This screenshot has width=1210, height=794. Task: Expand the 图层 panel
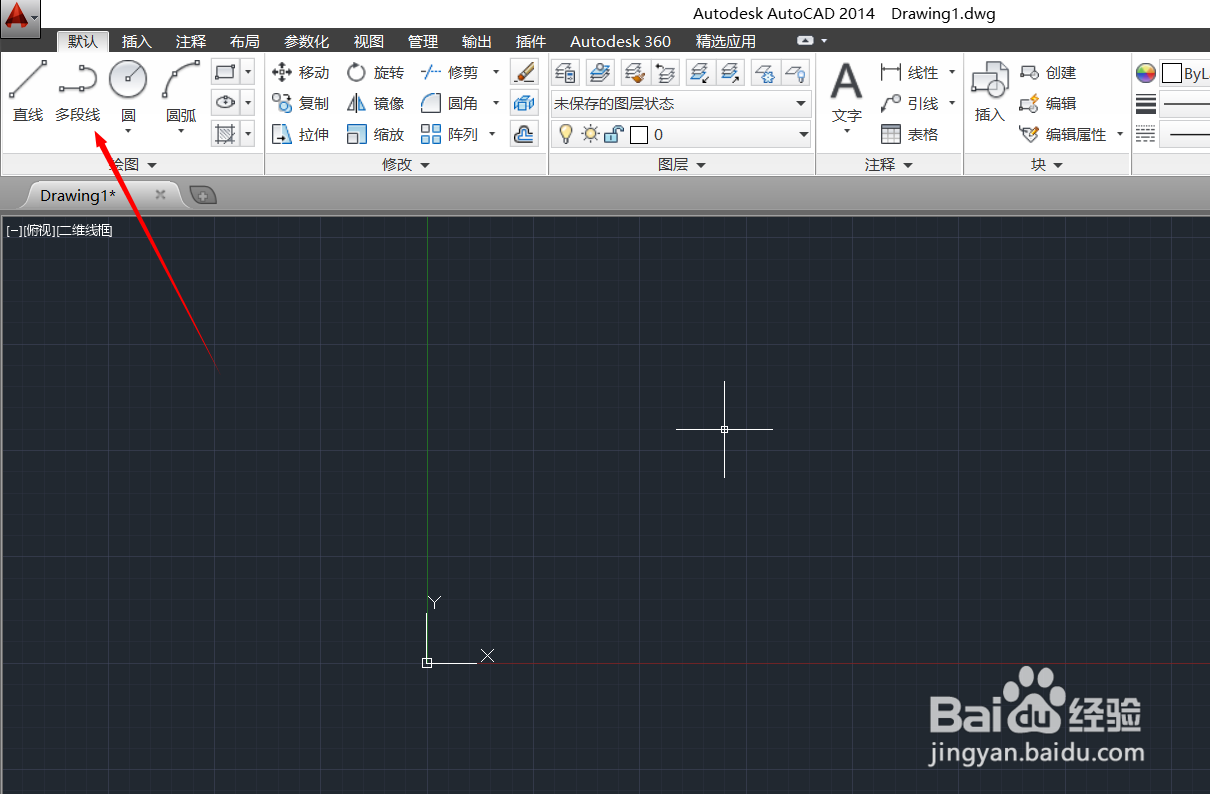(x=682, y=165)
